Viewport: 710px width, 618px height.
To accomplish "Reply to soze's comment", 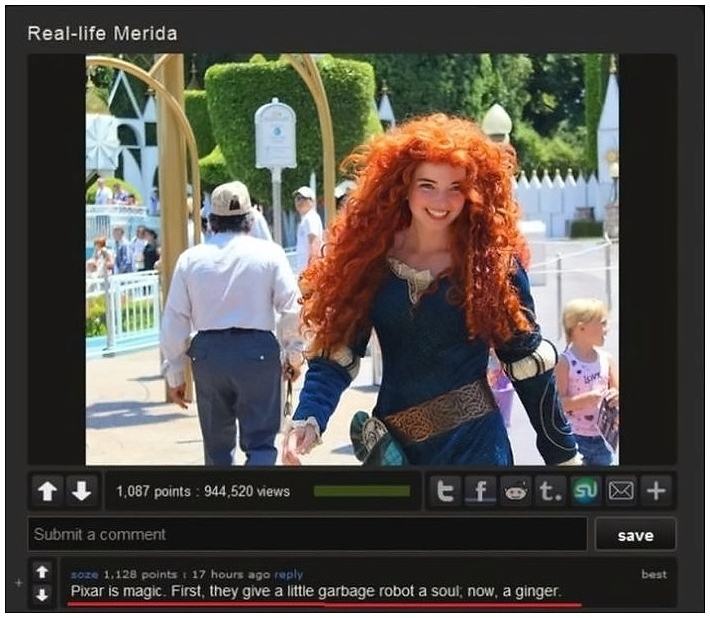I will (x=288, y=575).
